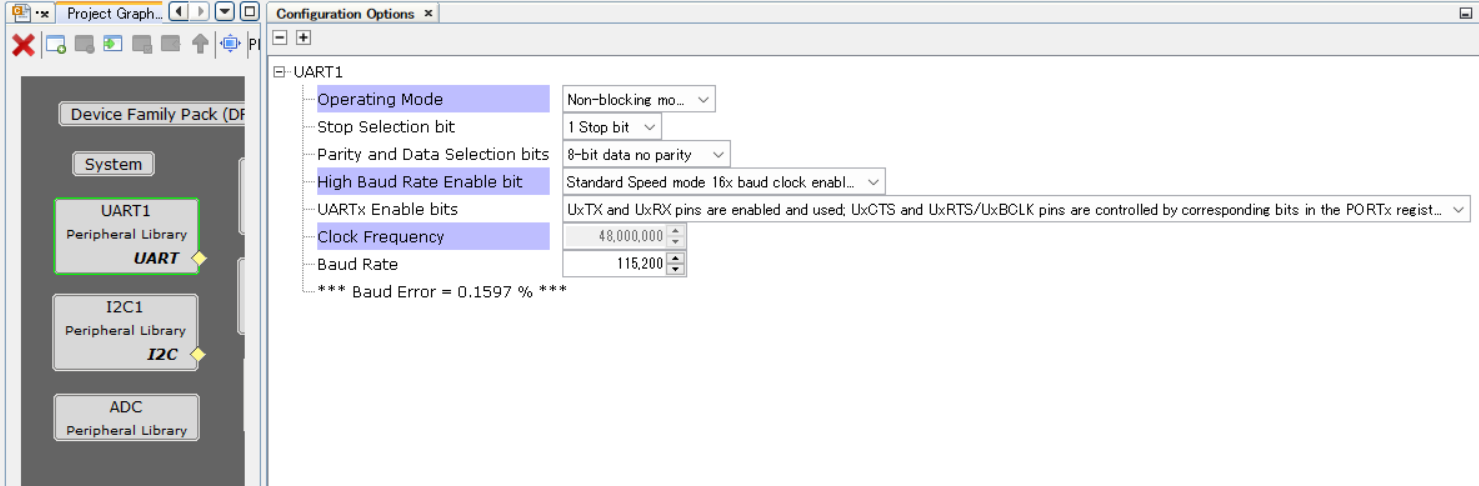Click the Baud Rate input field
Screen dimensions: 1479x486
615,264
